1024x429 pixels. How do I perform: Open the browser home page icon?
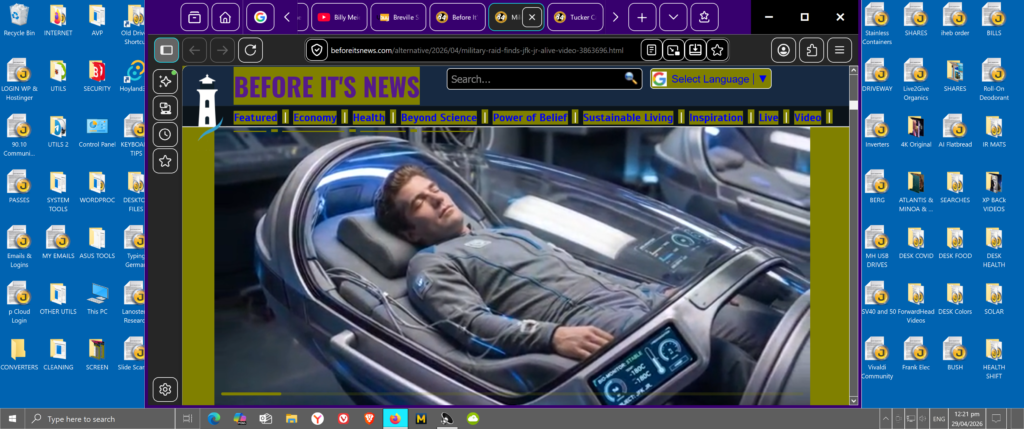pos(226,17)
